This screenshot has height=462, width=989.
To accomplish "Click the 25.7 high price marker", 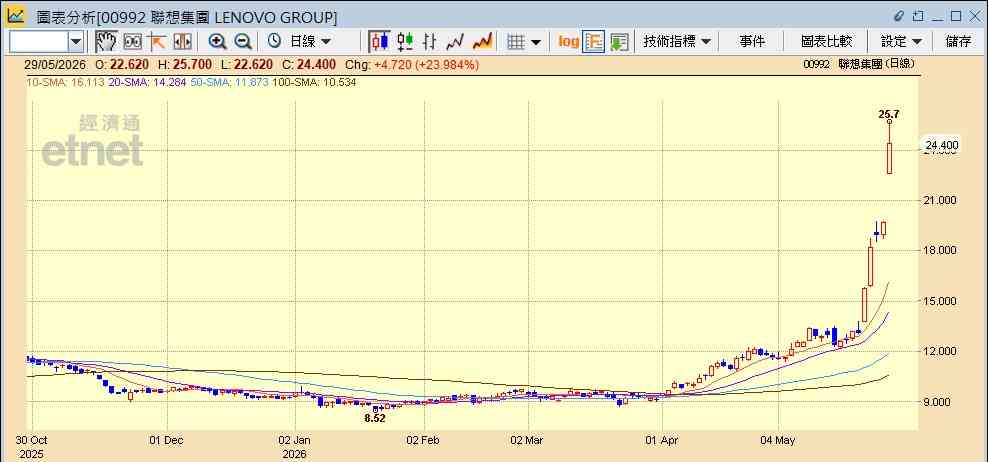I will point(889,114).
